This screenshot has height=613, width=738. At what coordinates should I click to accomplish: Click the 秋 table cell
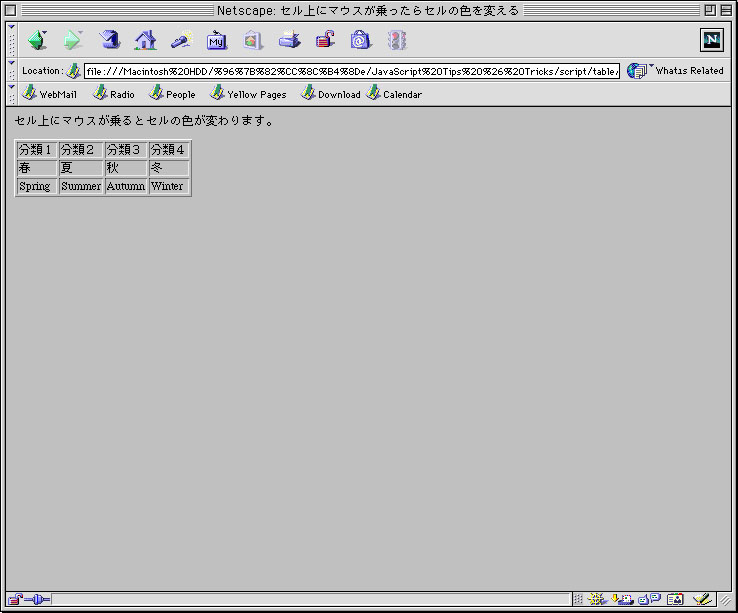126,168
